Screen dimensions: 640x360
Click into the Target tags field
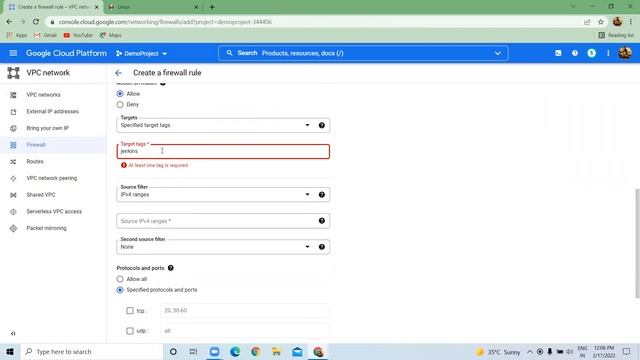[223, 151]
